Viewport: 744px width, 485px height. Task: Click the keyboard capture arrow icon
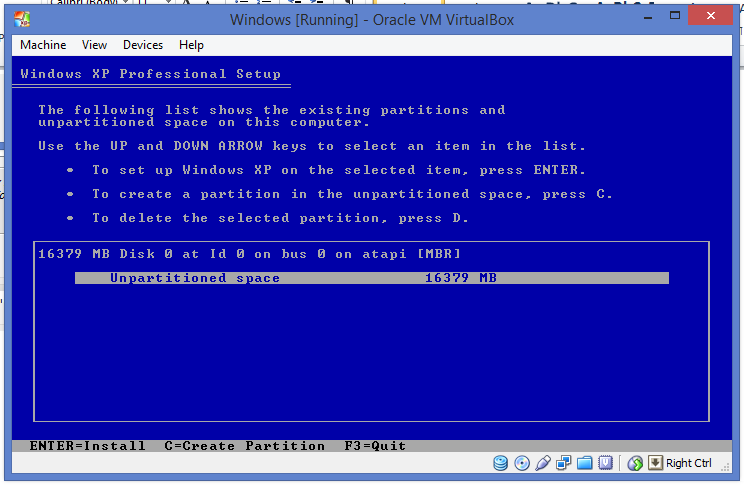coord(655,463)
